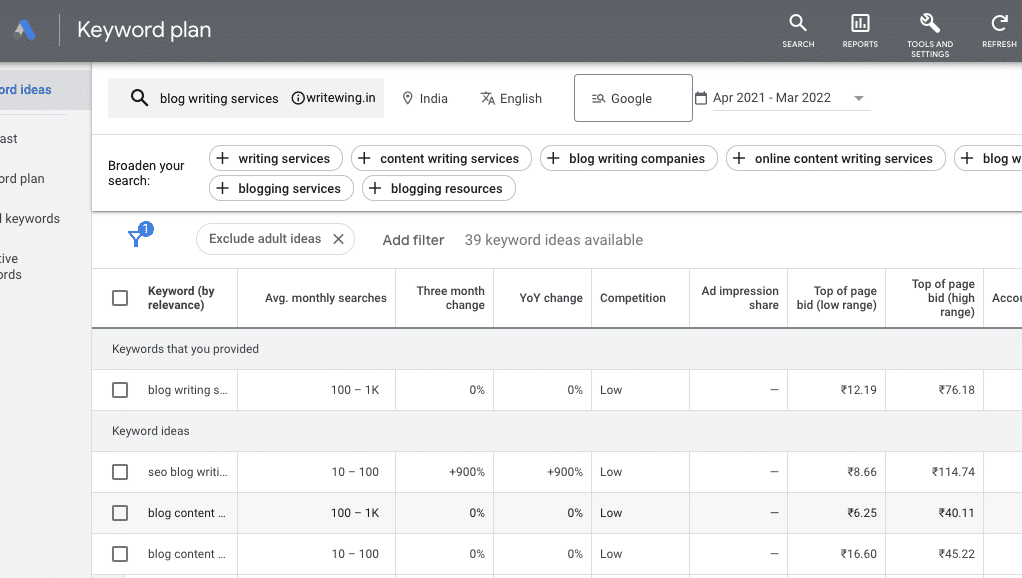Click Add filter

(x=413, y=240)
